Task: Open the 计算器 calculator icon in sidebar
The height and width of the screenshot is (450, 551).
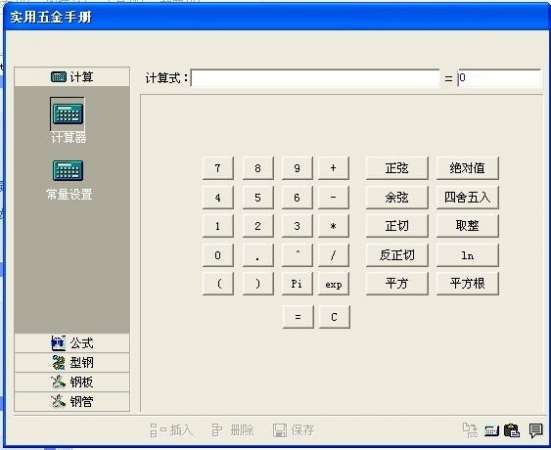Action: (x=67, y=114)
